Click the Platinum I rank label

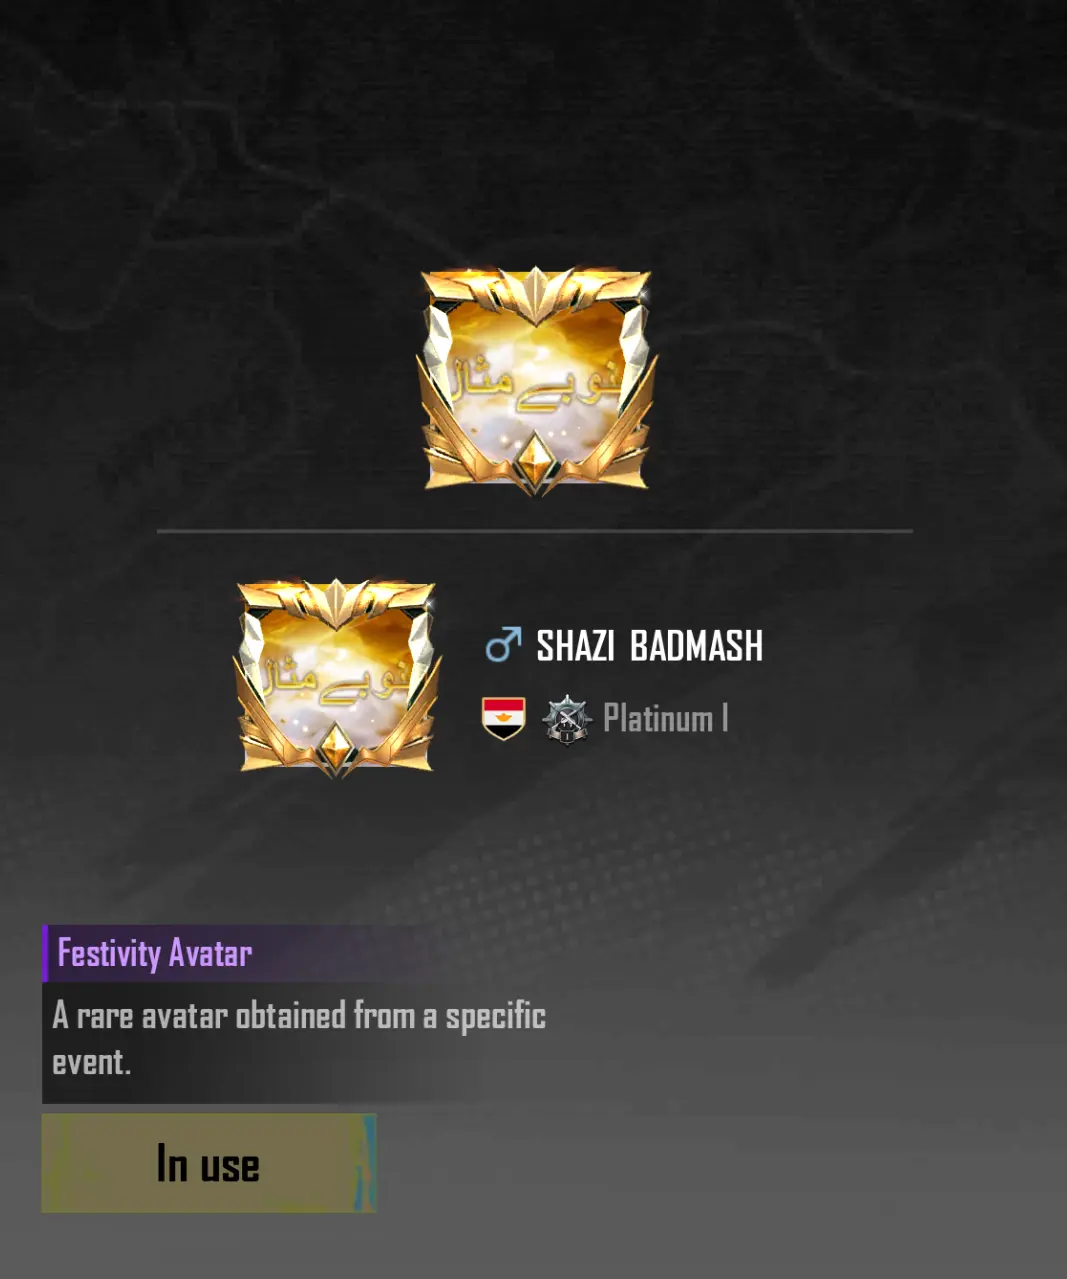click(x=666, y=718)
